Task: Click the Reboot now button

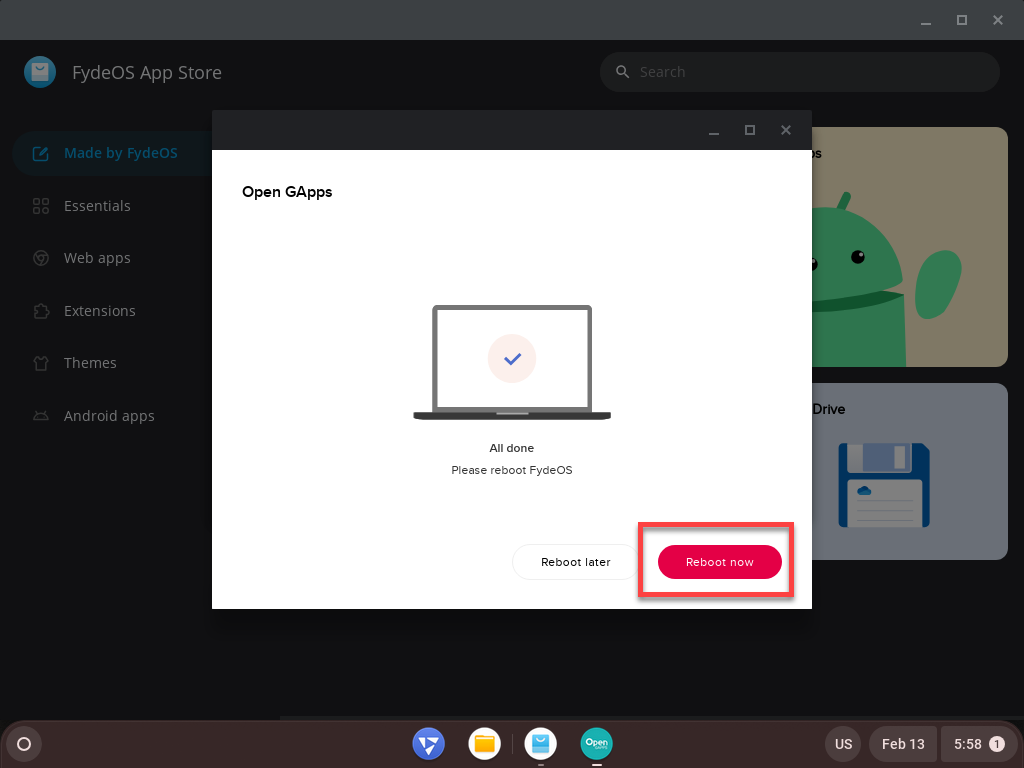Action: [x=719, y=562]
